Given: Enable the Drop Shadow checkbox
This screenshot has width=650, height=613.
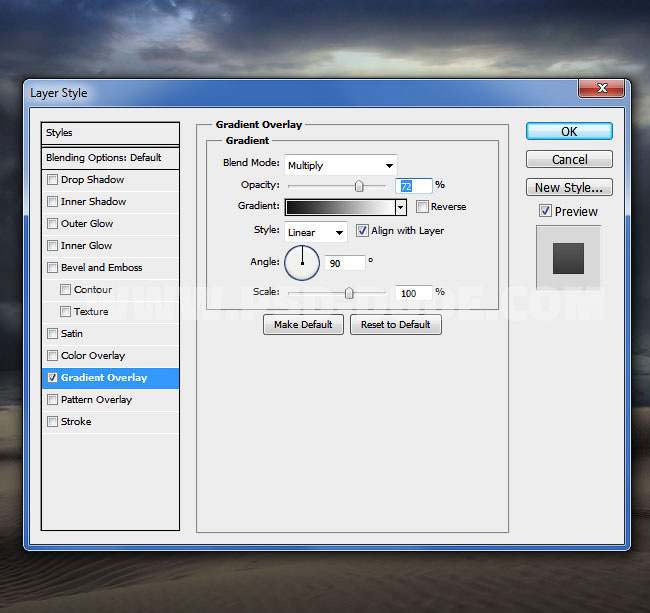Looking at the screenshot, I should pos(53,180).
